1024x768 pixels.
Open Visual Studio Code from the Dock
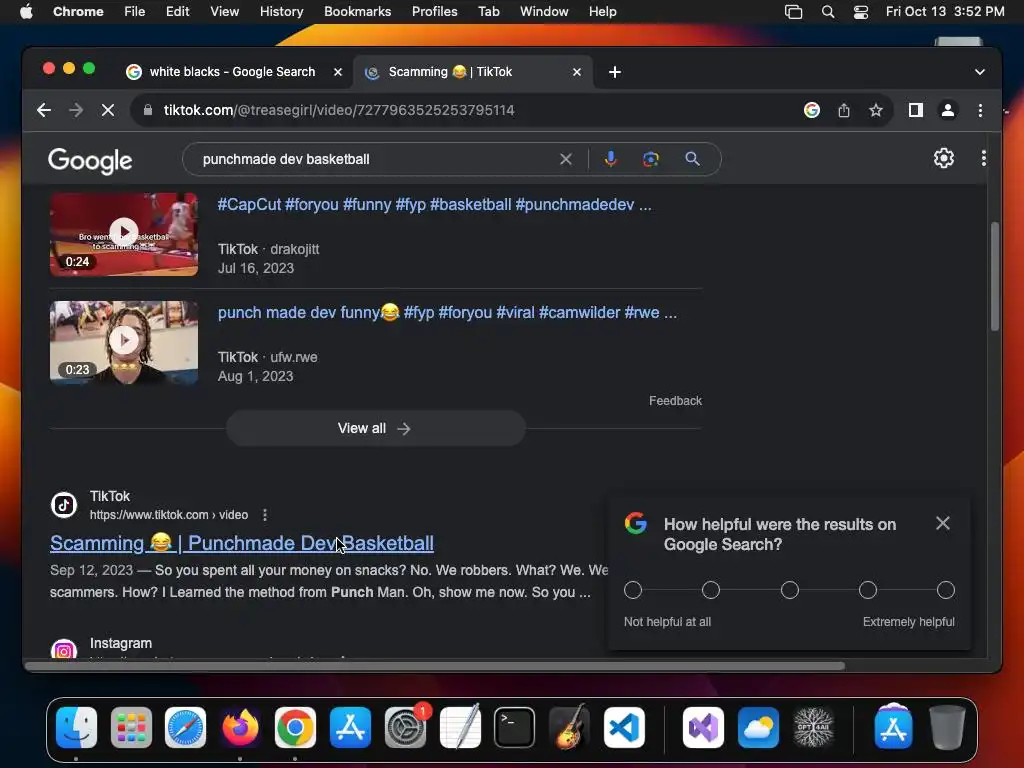tap(624, 728)
